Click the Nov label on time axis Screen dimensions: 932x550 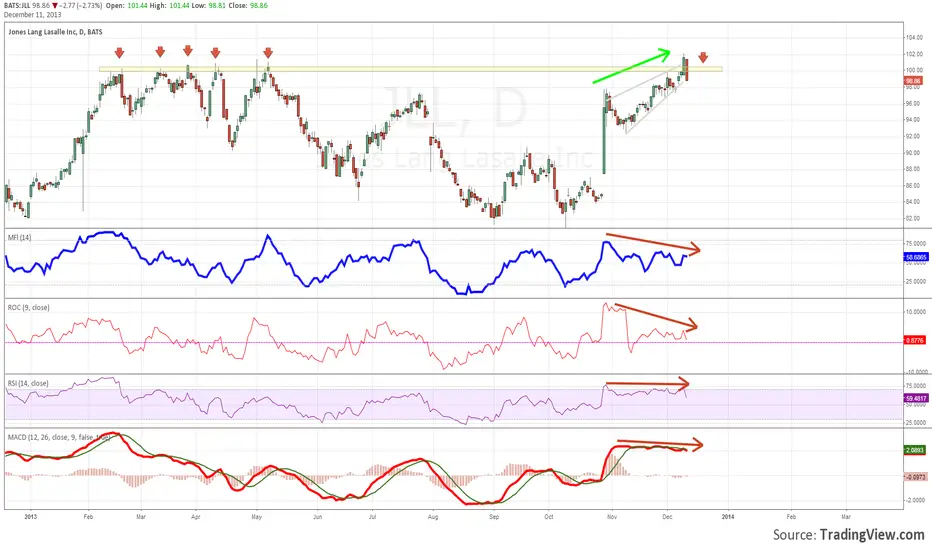pos(612,517)
